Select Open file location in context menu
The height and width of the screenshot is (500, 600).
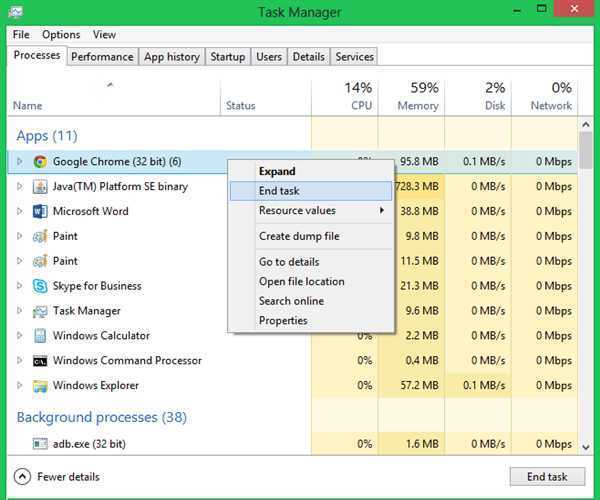pyautogui.click(x=301, y=281)
